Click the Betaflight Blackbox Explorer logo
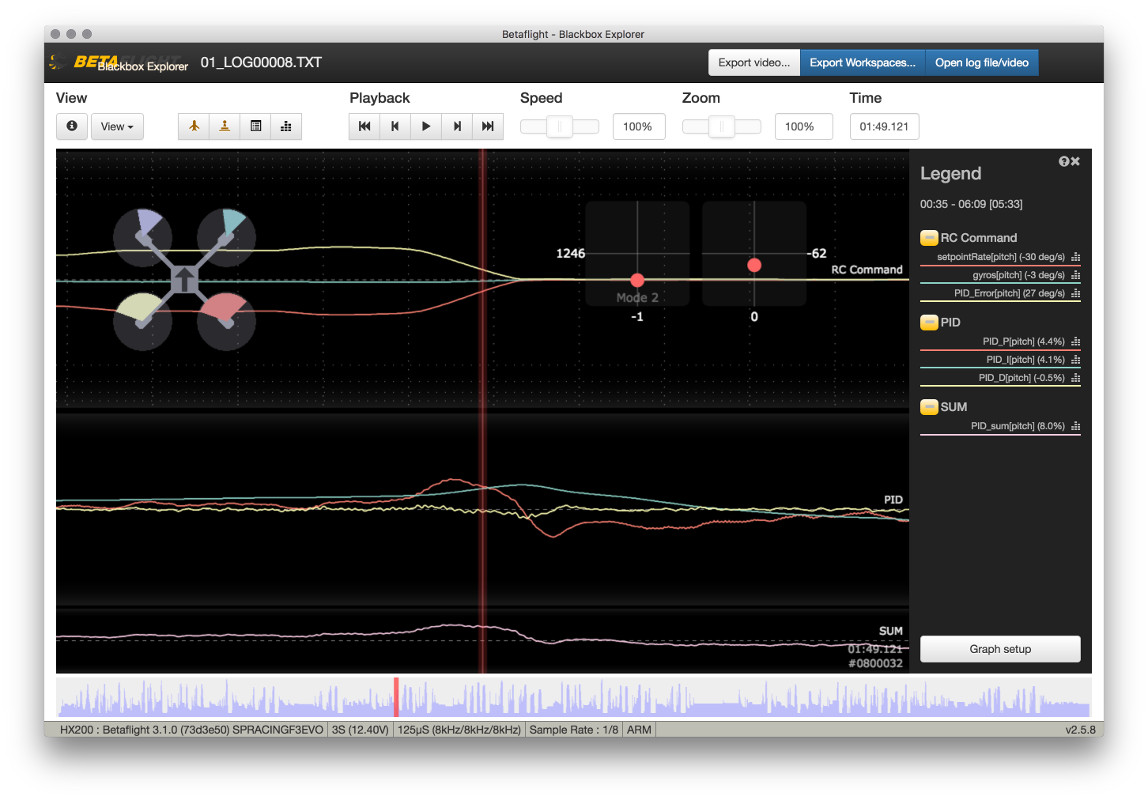Image resolution: width=1148 pixels, height=800 pixels. [x=119, y=63]
